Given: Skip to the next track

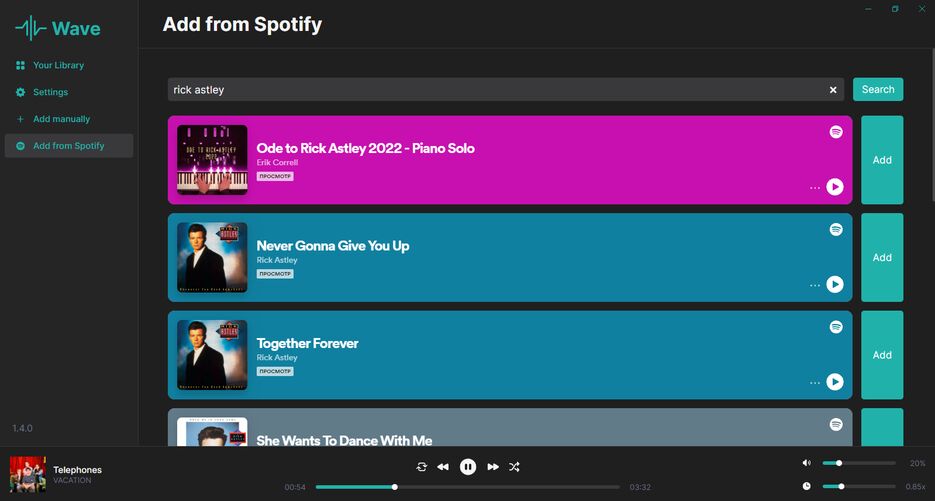Looking at the screenshot, I should coord(493,467).
